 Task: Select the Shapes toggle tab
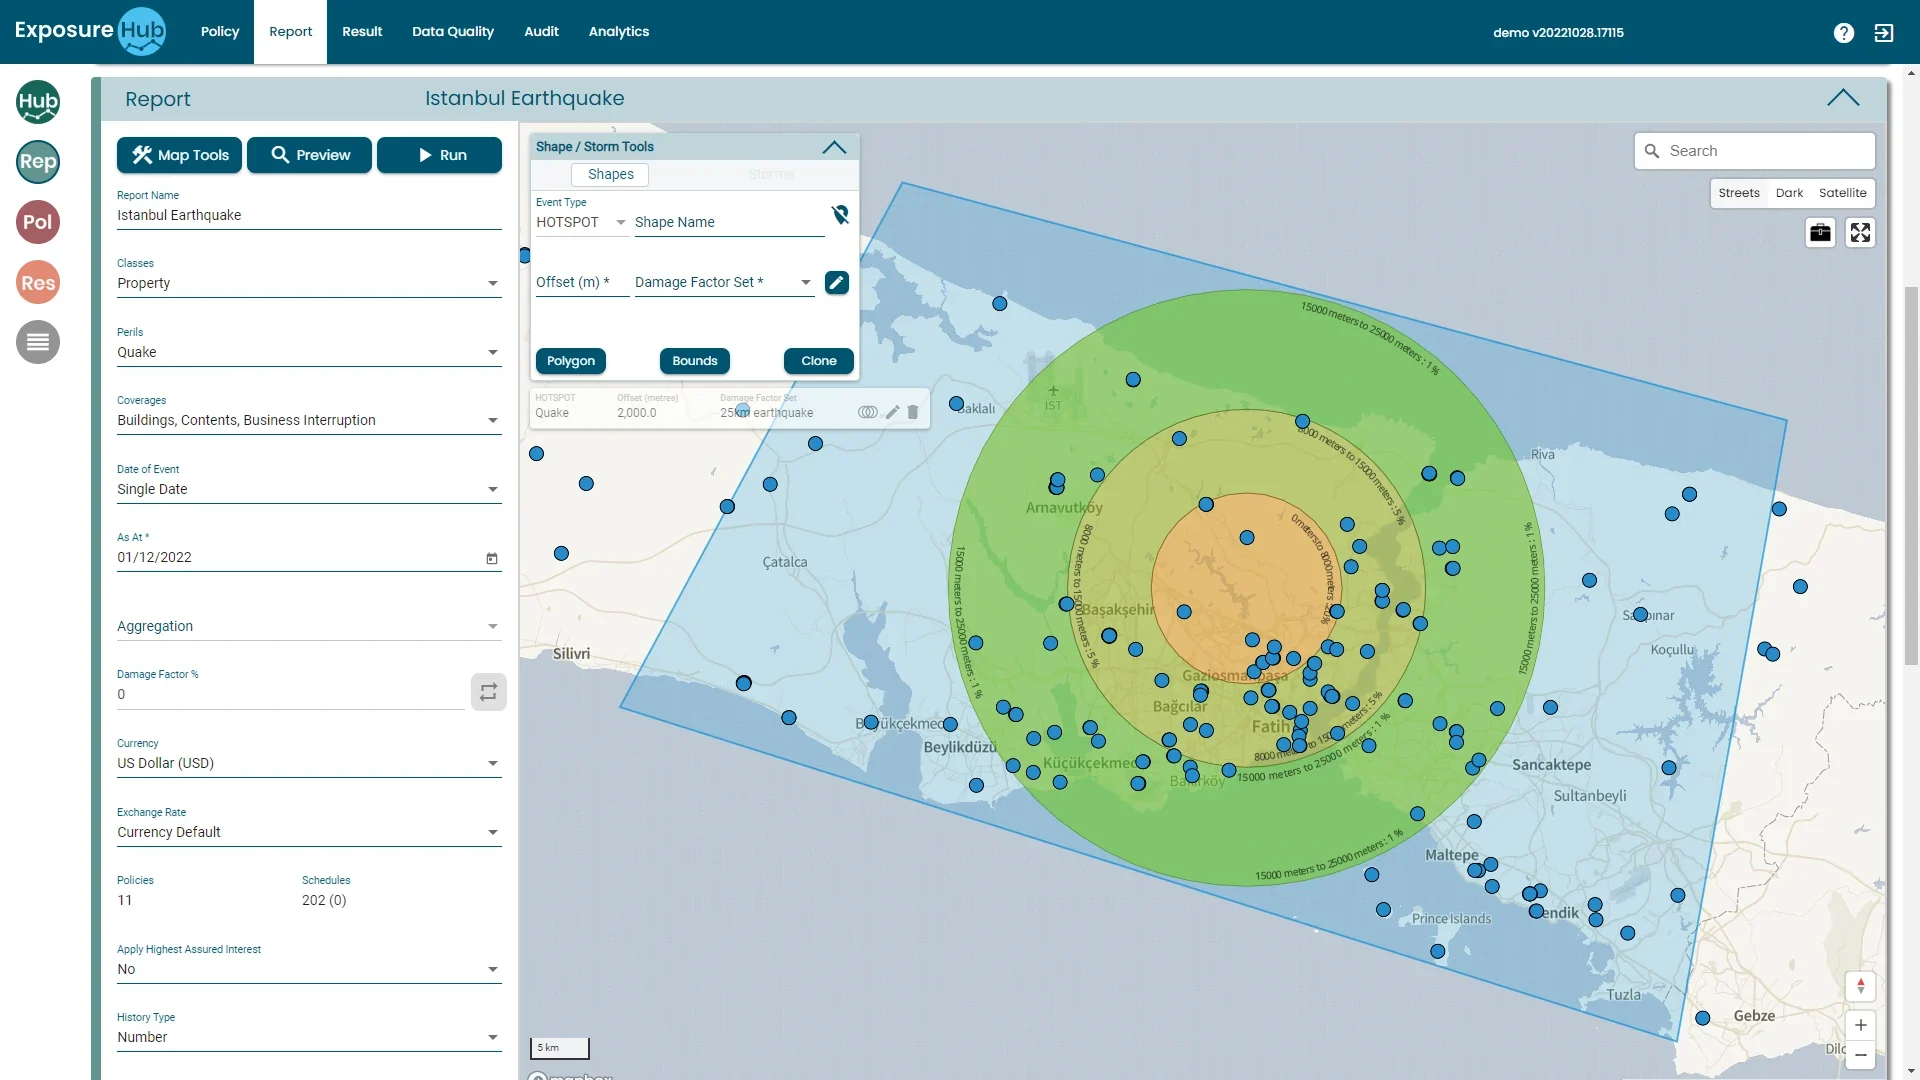click(x=611, y=174)
